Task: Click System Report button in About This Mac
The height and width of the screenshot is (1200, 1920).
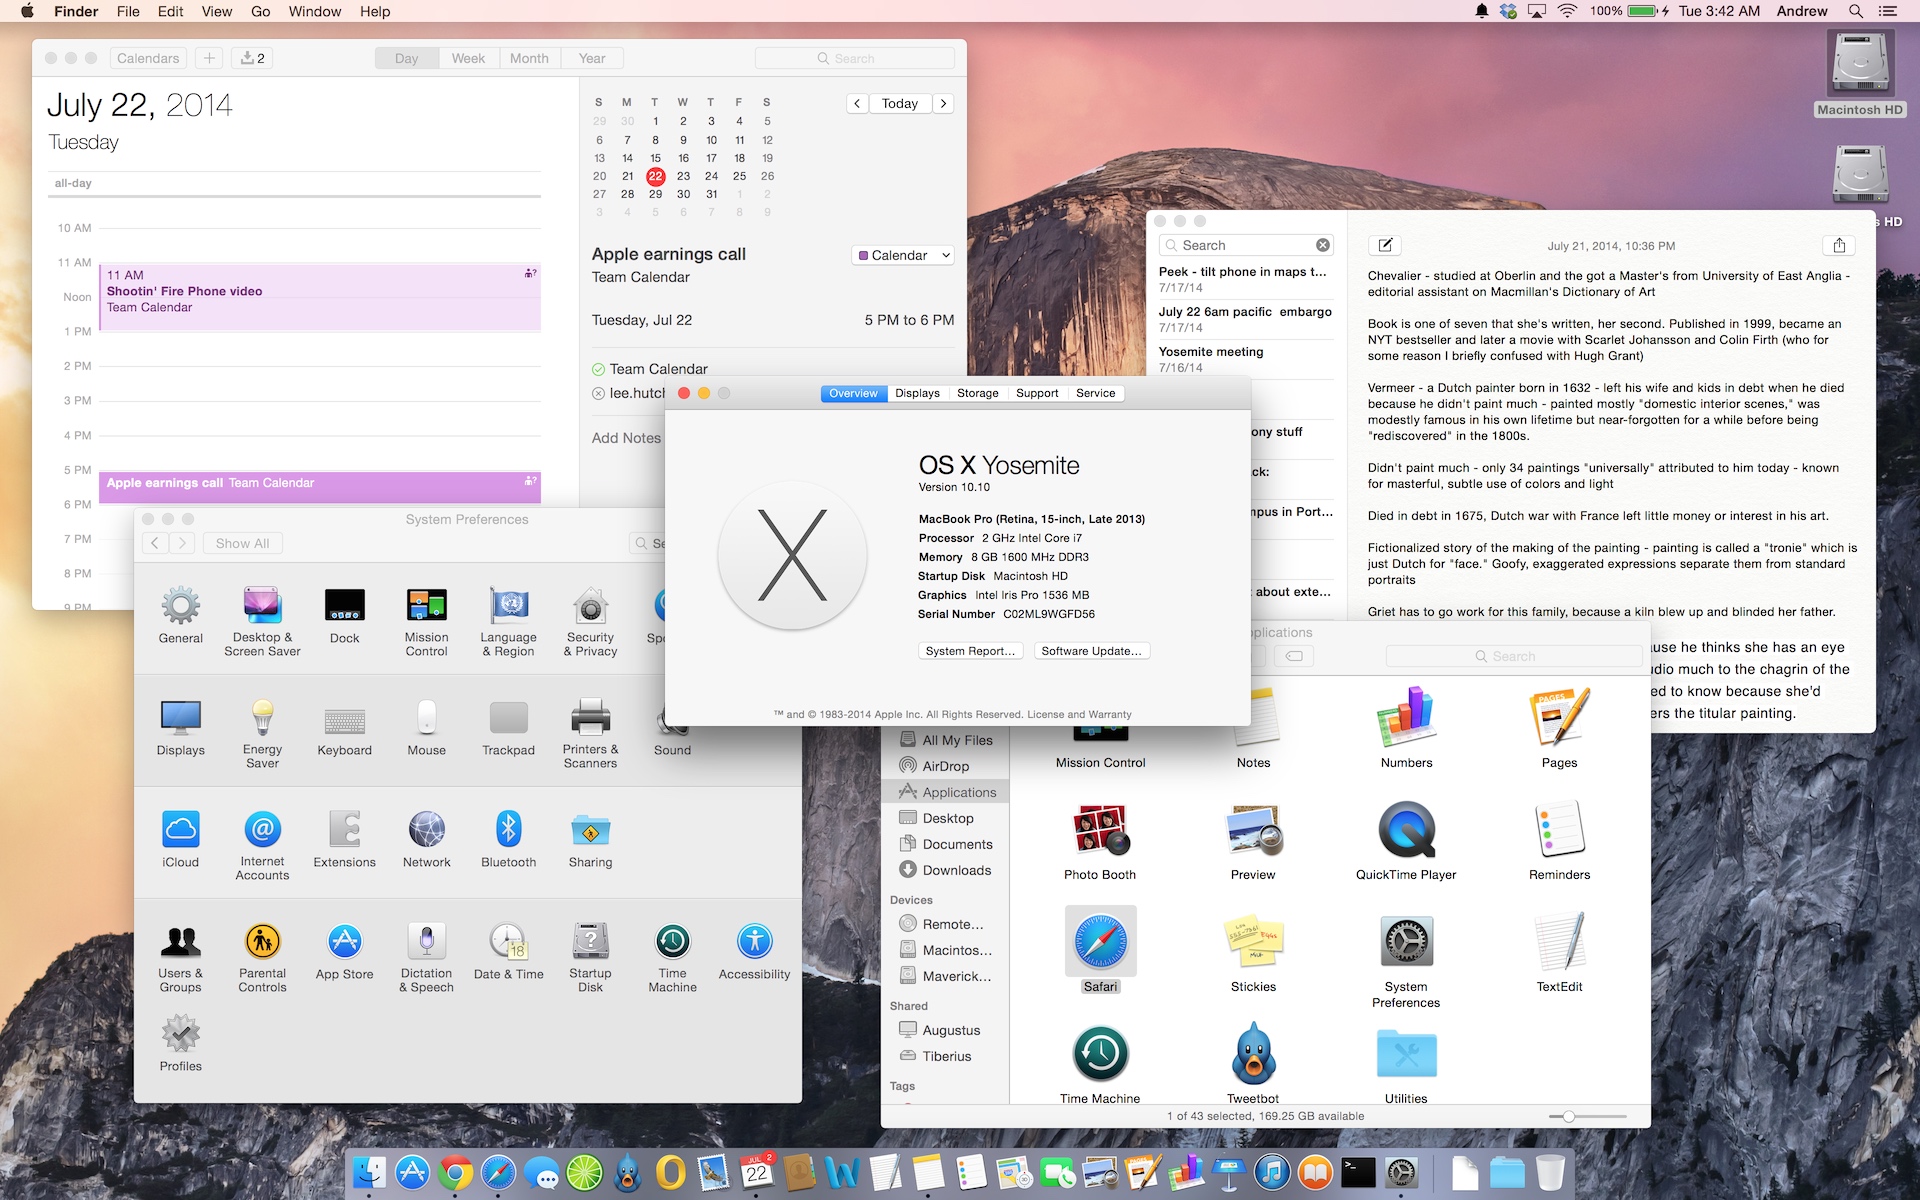Action: [970, 650]
